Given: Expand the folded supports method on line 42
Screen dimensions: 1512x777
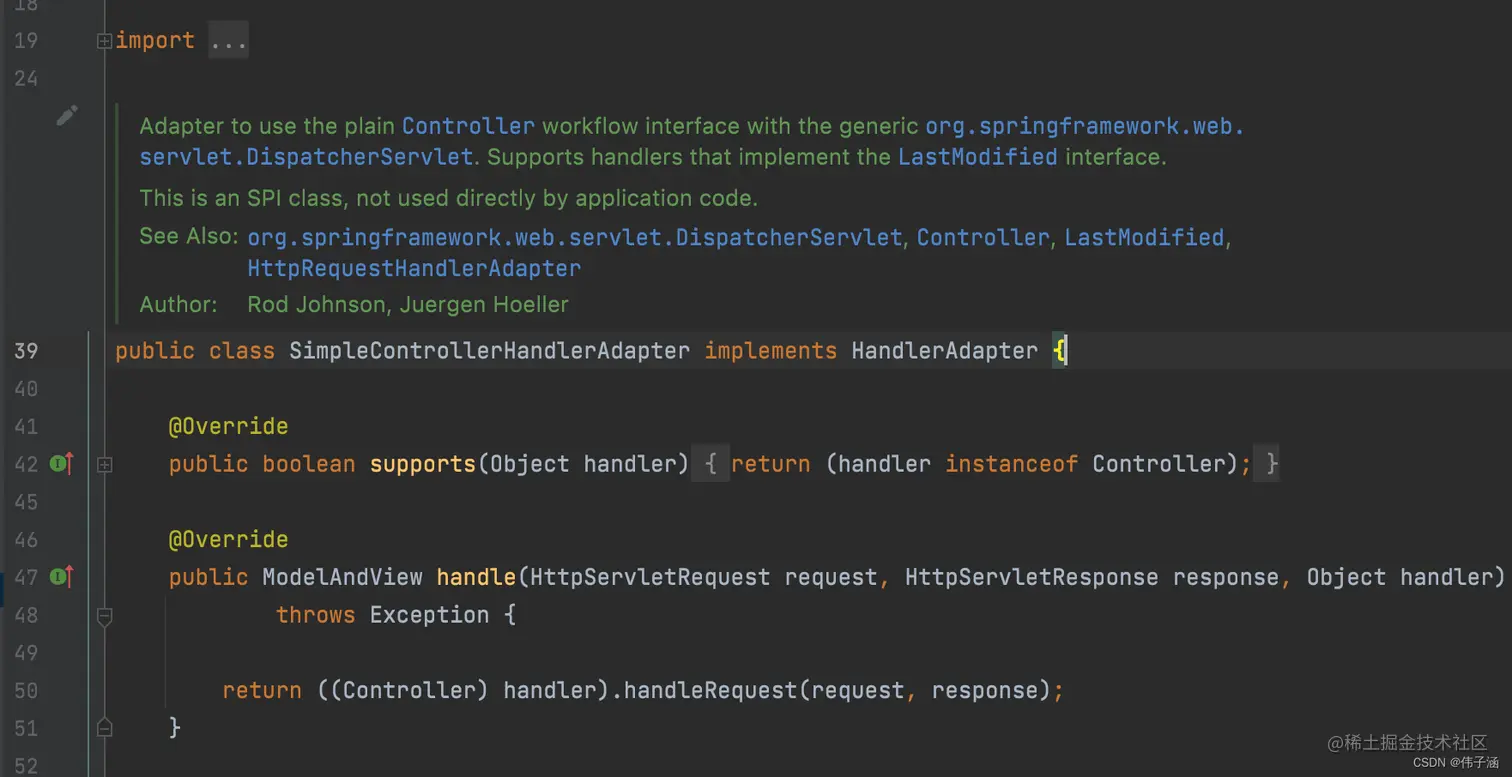Looking at the screenshot, I should tap(104, 464).
